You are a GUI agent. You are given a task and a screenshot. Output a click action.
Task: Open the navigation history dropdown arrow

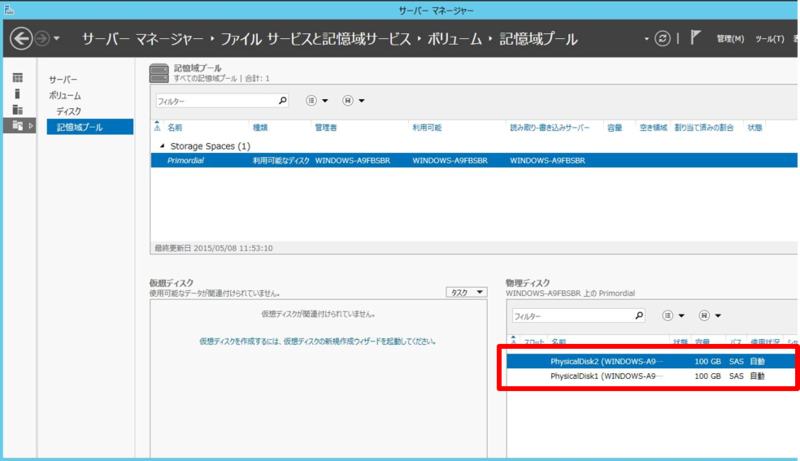pos(57,39)
